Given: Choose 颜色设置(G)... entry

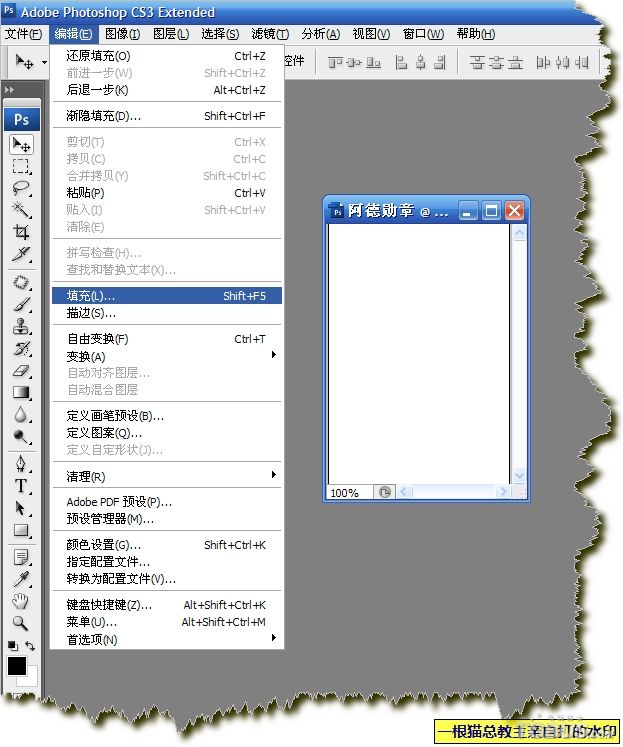Looking at the screenshot, I should 167,545.
